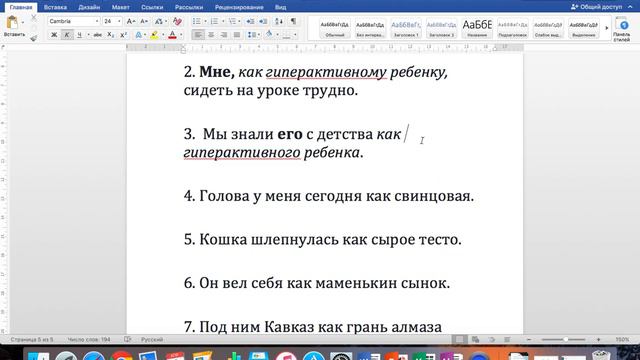
Task: Open the Вставка ribbon tab
Action: (55, 7)
